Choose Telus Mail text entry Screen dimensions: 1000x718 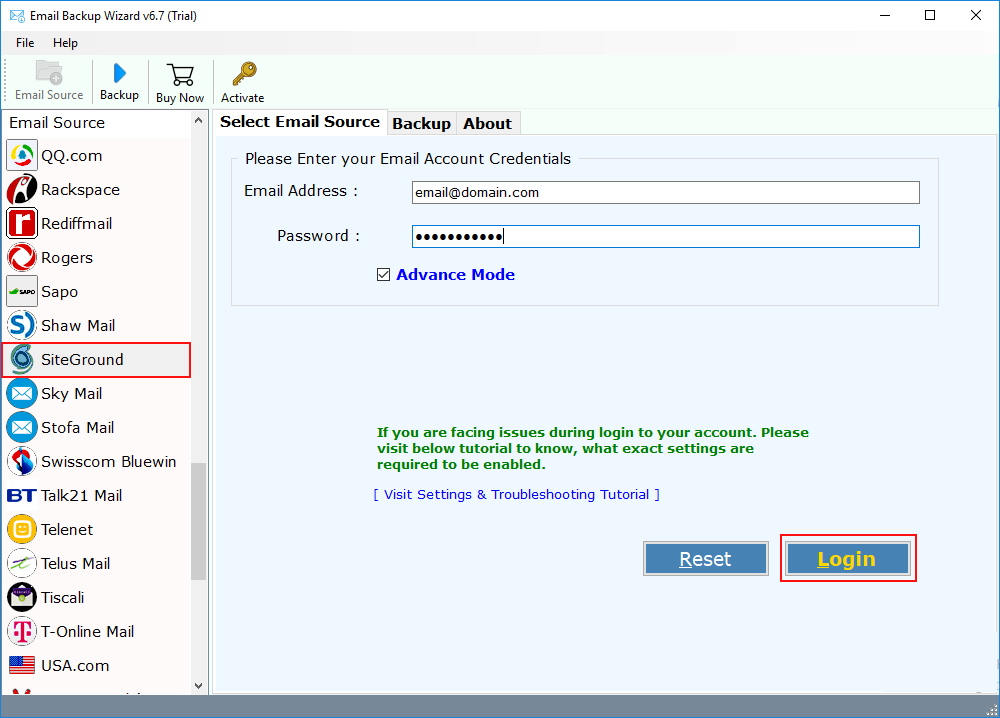tap(75, 564)
